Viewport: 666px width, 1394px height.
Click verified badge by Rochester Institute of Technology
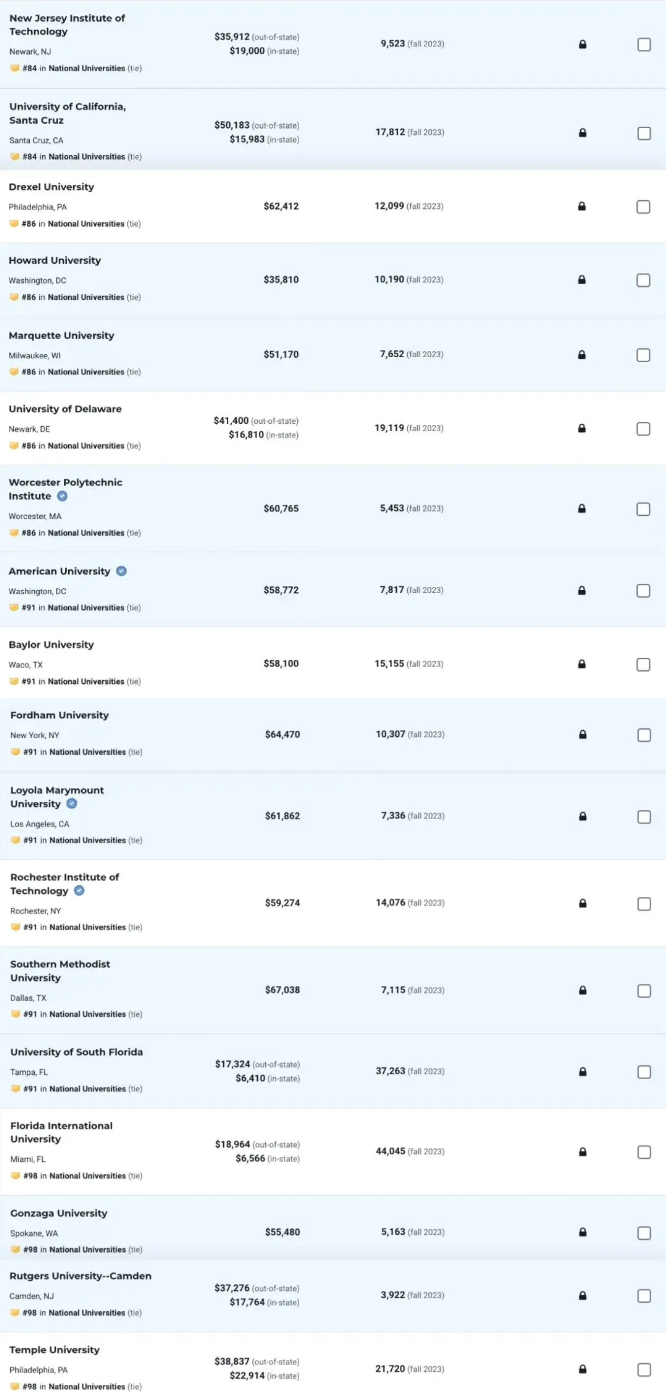click(x=80, y=890)
